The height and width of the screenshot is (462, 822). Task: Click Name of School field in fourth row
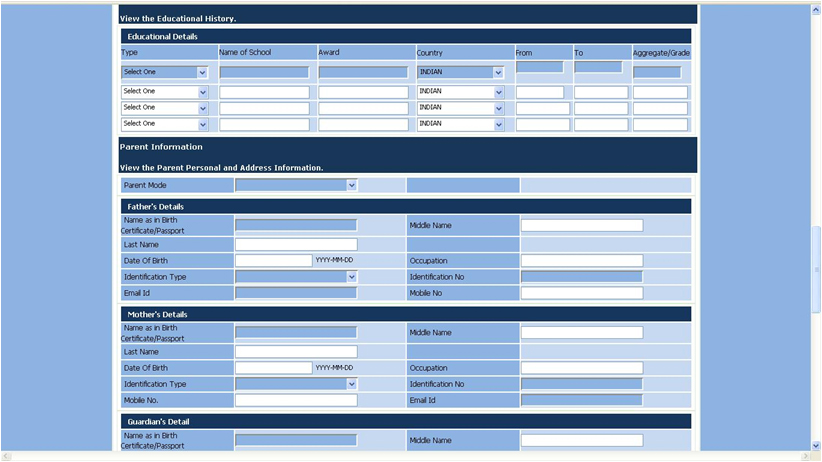pyautogui.click(x=264, y=125)
